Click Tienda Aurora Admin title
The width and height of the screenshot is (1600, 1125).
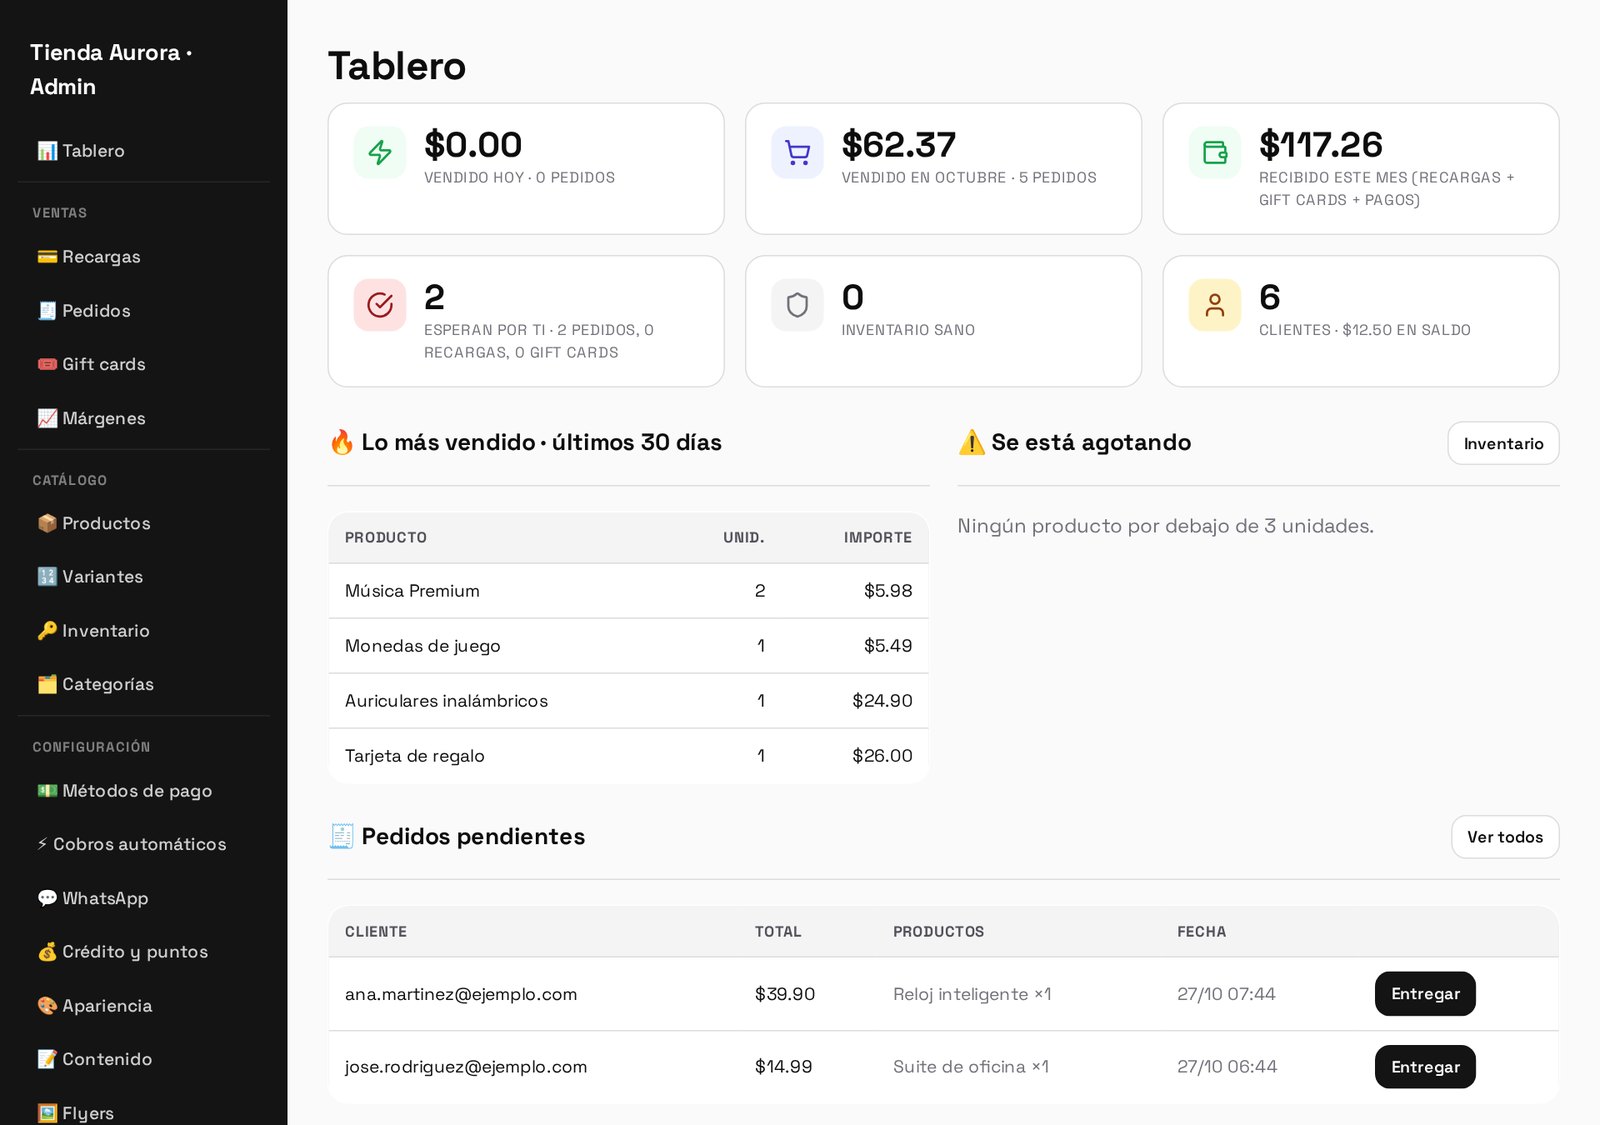tap(110, 69)
